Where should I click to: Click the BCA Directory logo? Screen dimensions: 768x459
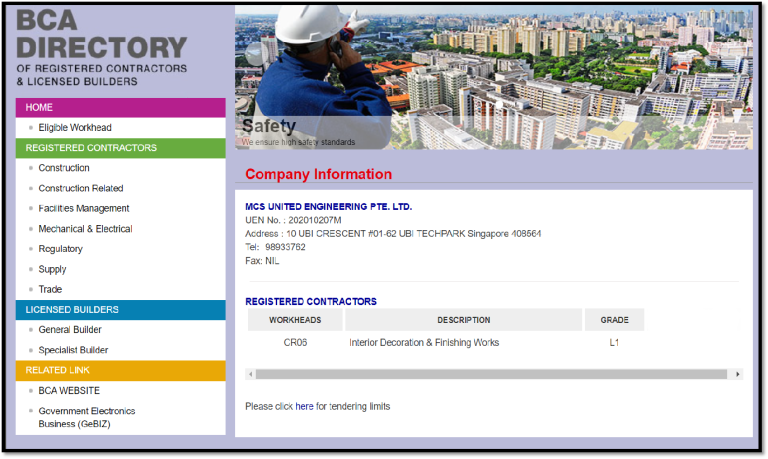[101, 47]
